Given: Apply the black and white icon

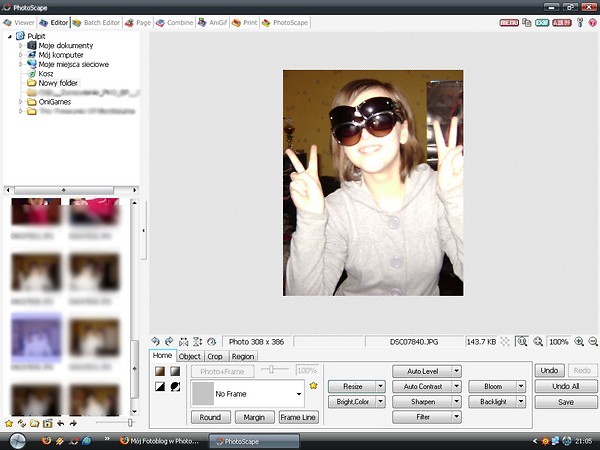Looking at the screenshot, I should pyautogui.click(x=160, y=386).
